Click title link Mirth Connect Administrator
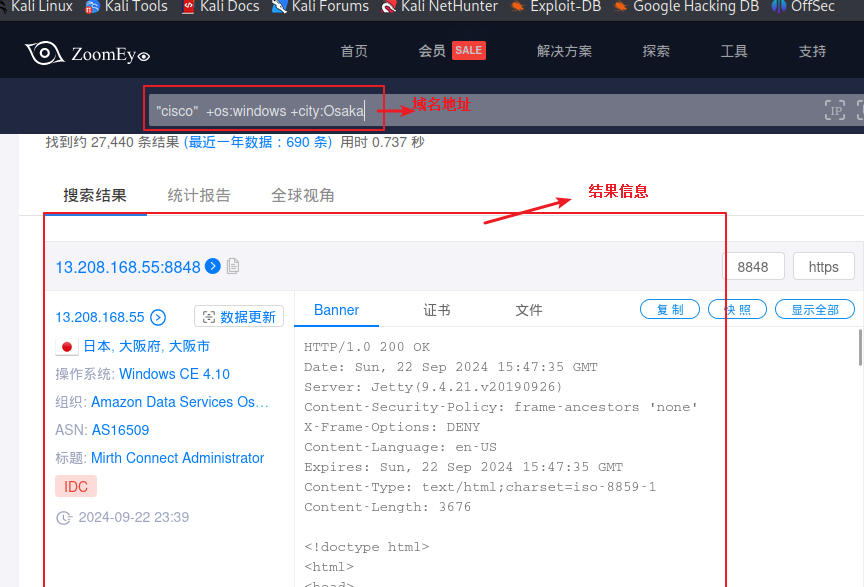Screen dimensions: 864x587 pos(177,458)
